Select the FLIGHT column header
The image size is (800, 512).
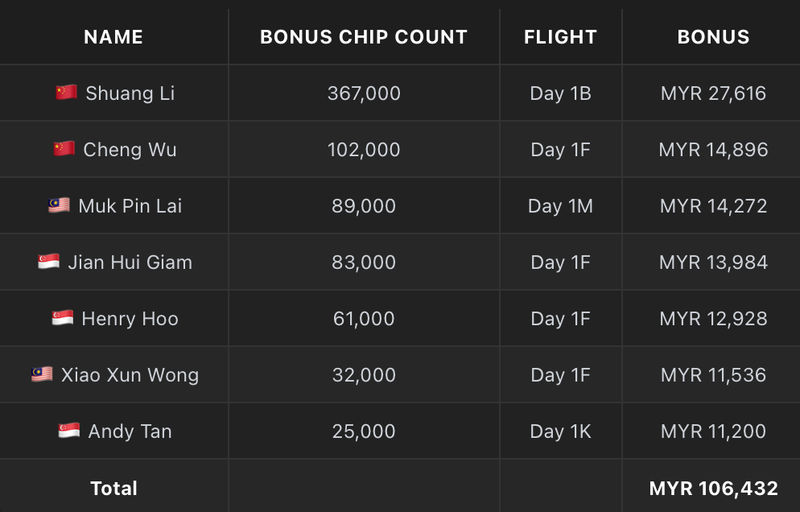[560, 37]
